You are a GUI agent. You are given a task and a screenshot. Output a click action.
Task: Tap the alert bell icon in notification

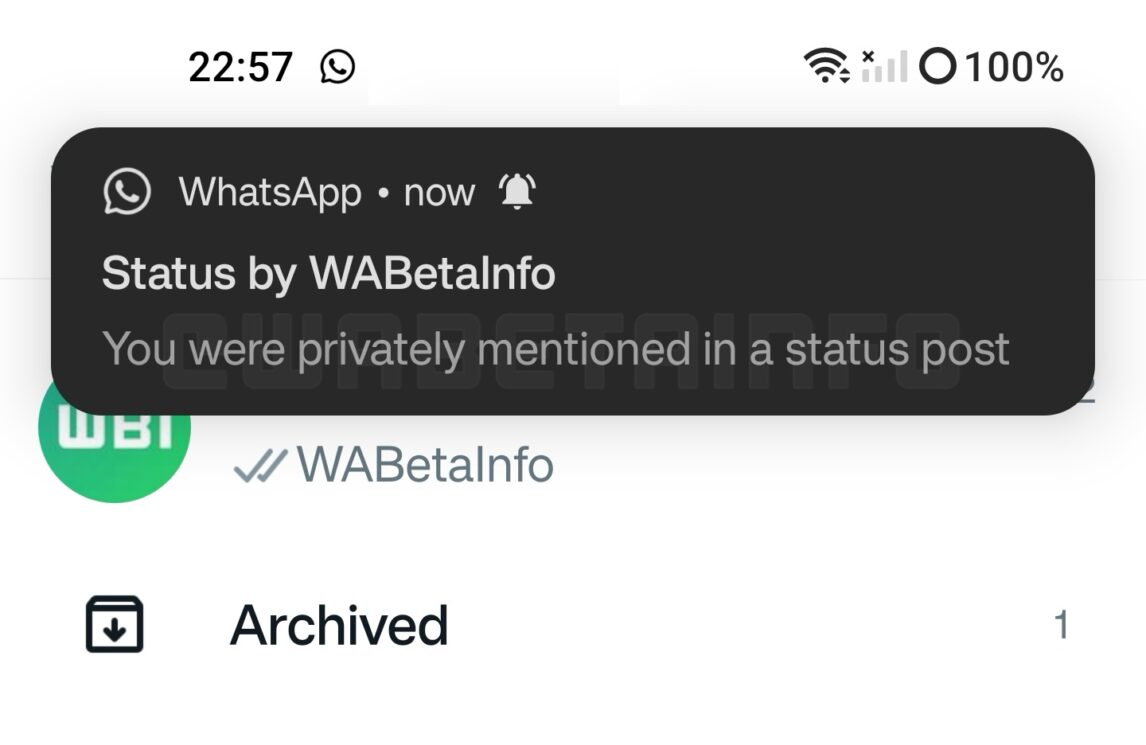point(517,191)
